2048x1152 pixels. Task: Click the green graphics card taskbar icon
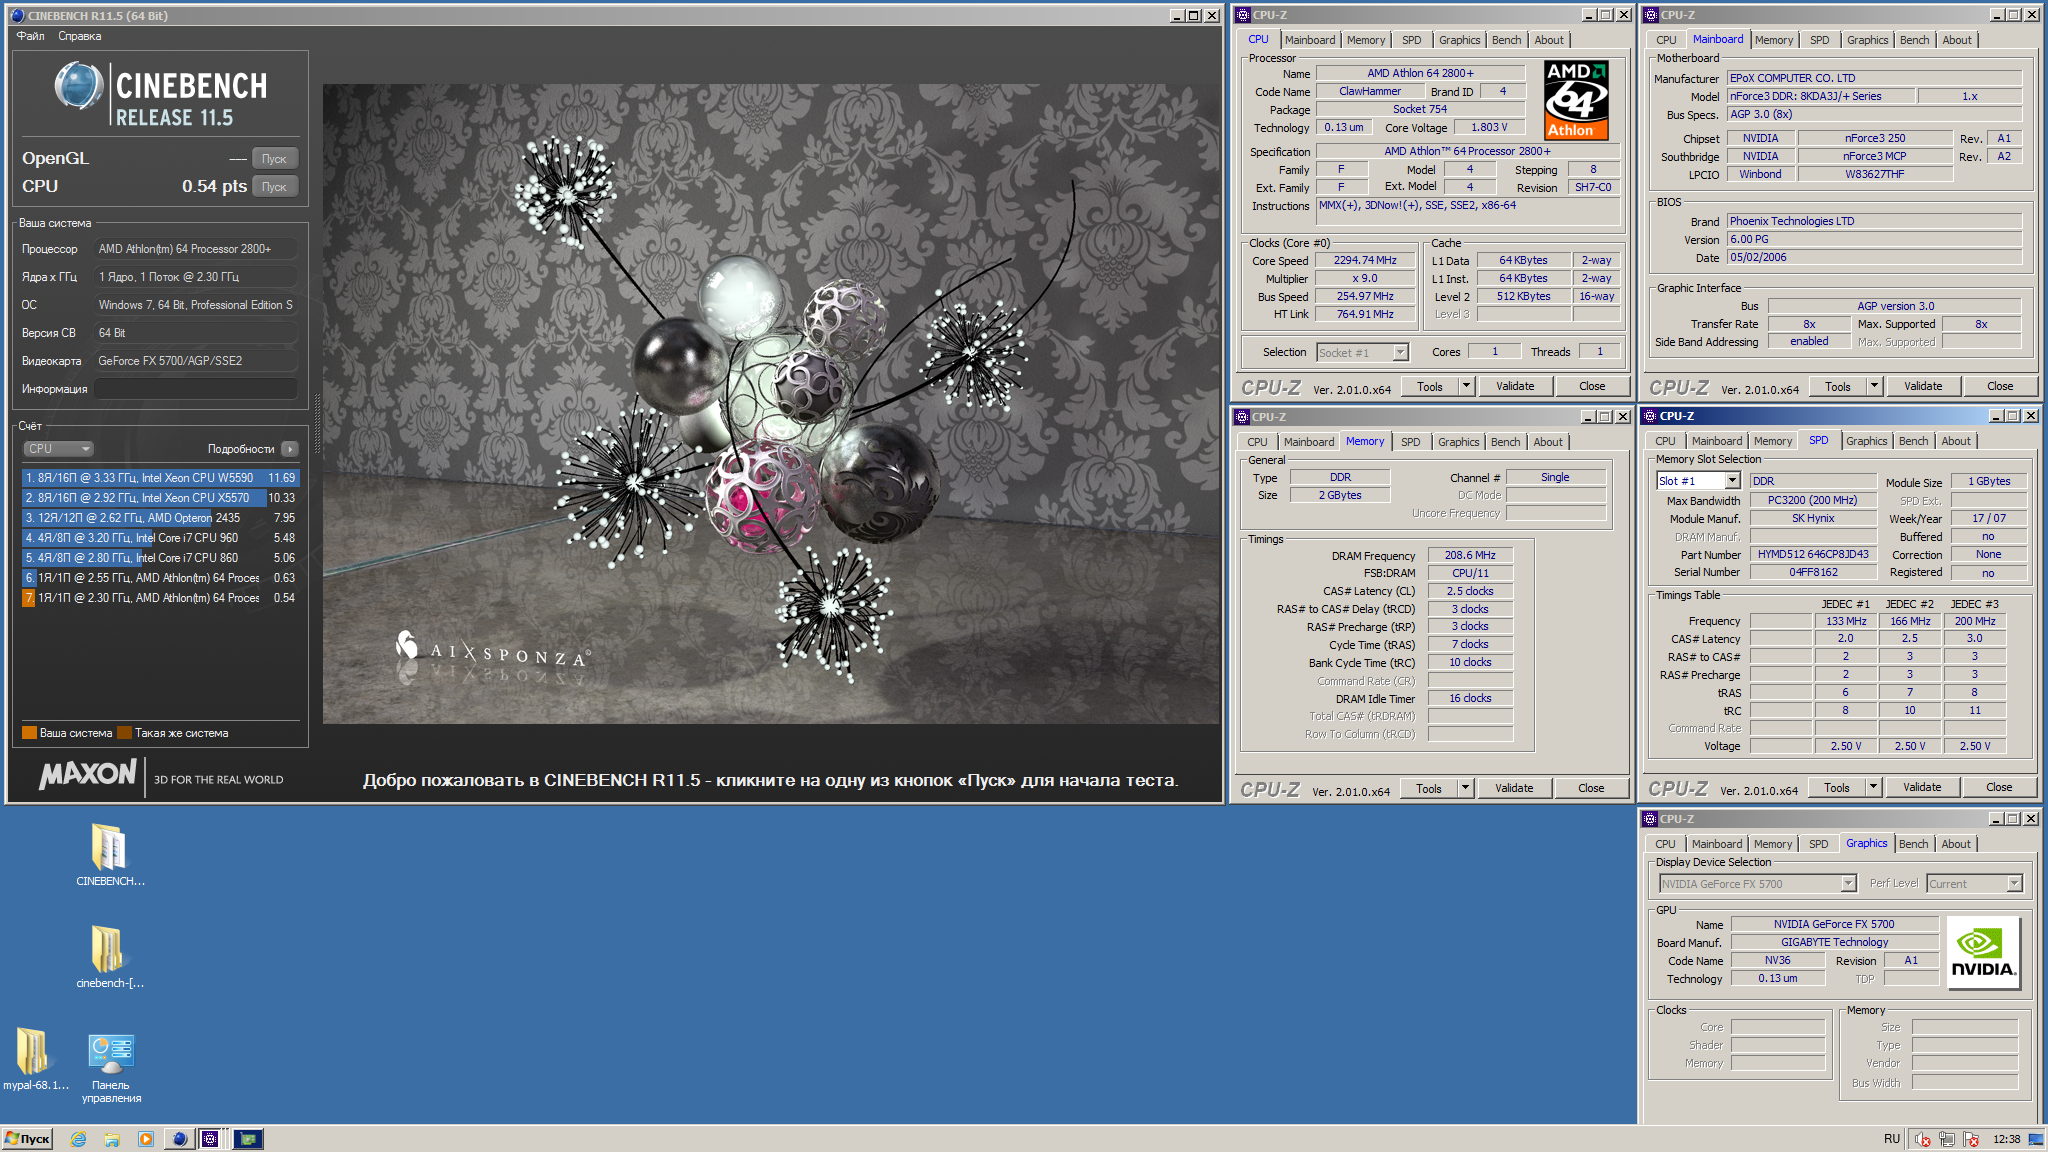click(x=248, y=1138)
